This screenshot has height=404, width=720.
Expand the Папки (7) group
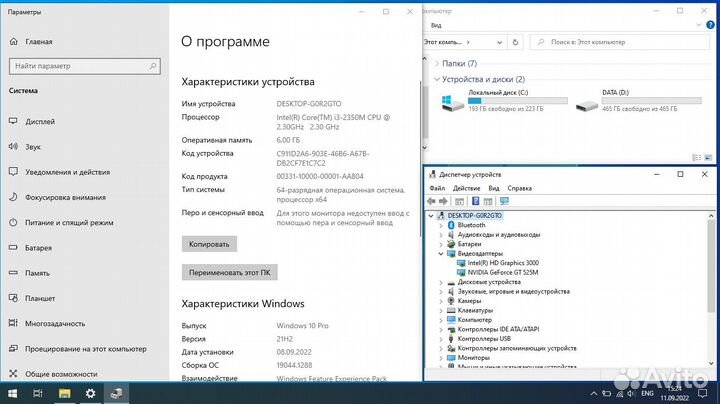coord(437,63)
